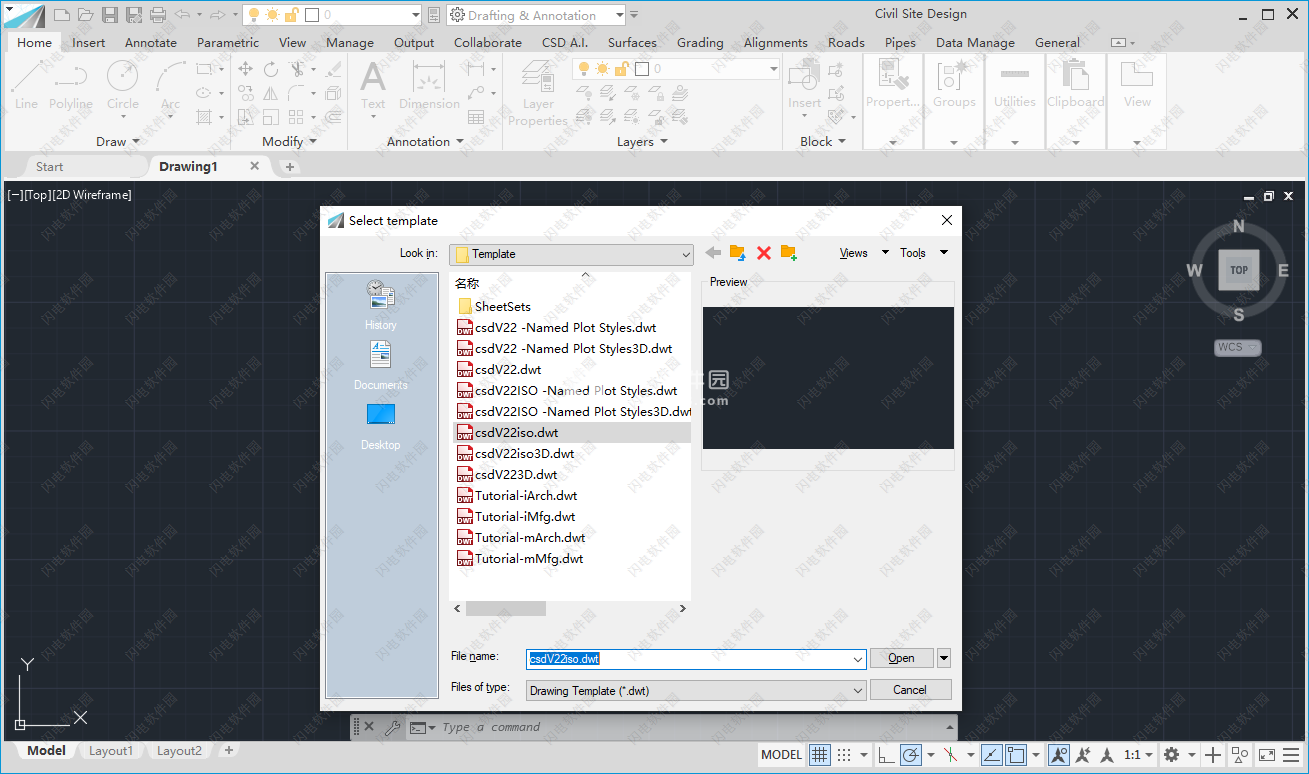
Task: Click the Move tool in Modify panel
Action: [x=245, y=69]
